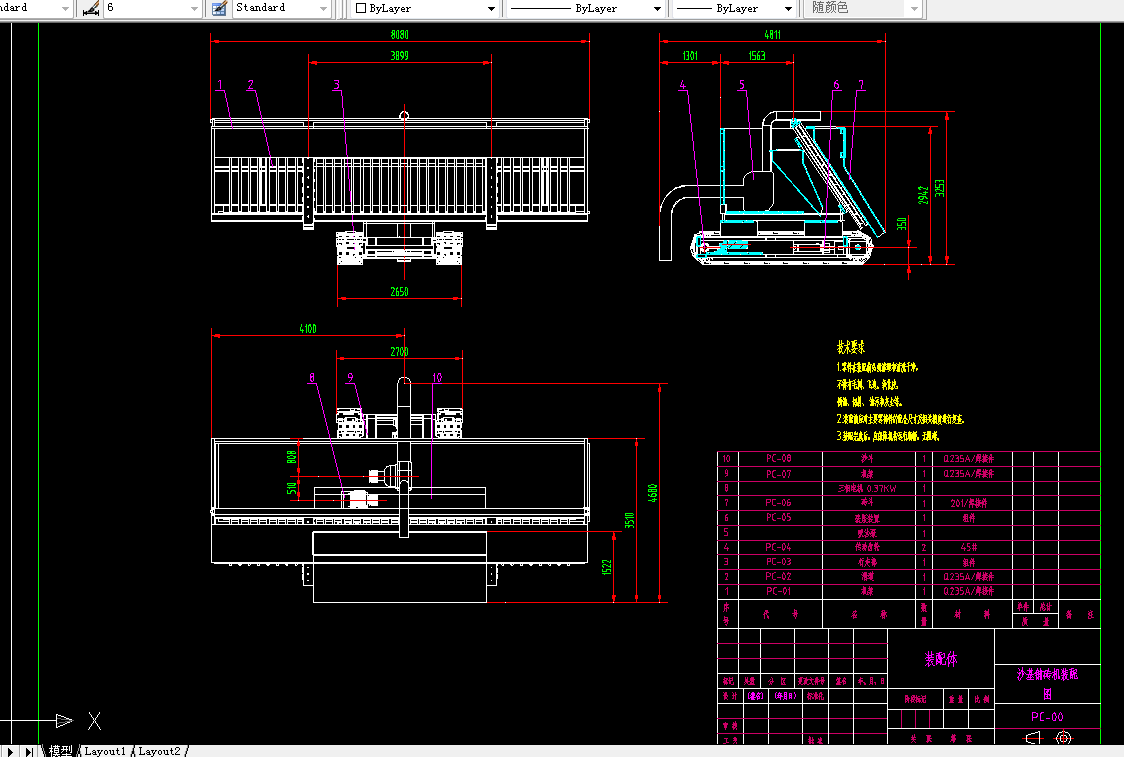
Task: Click the table style manager icon
Action: pyautogui.click(x=219, y=9)
